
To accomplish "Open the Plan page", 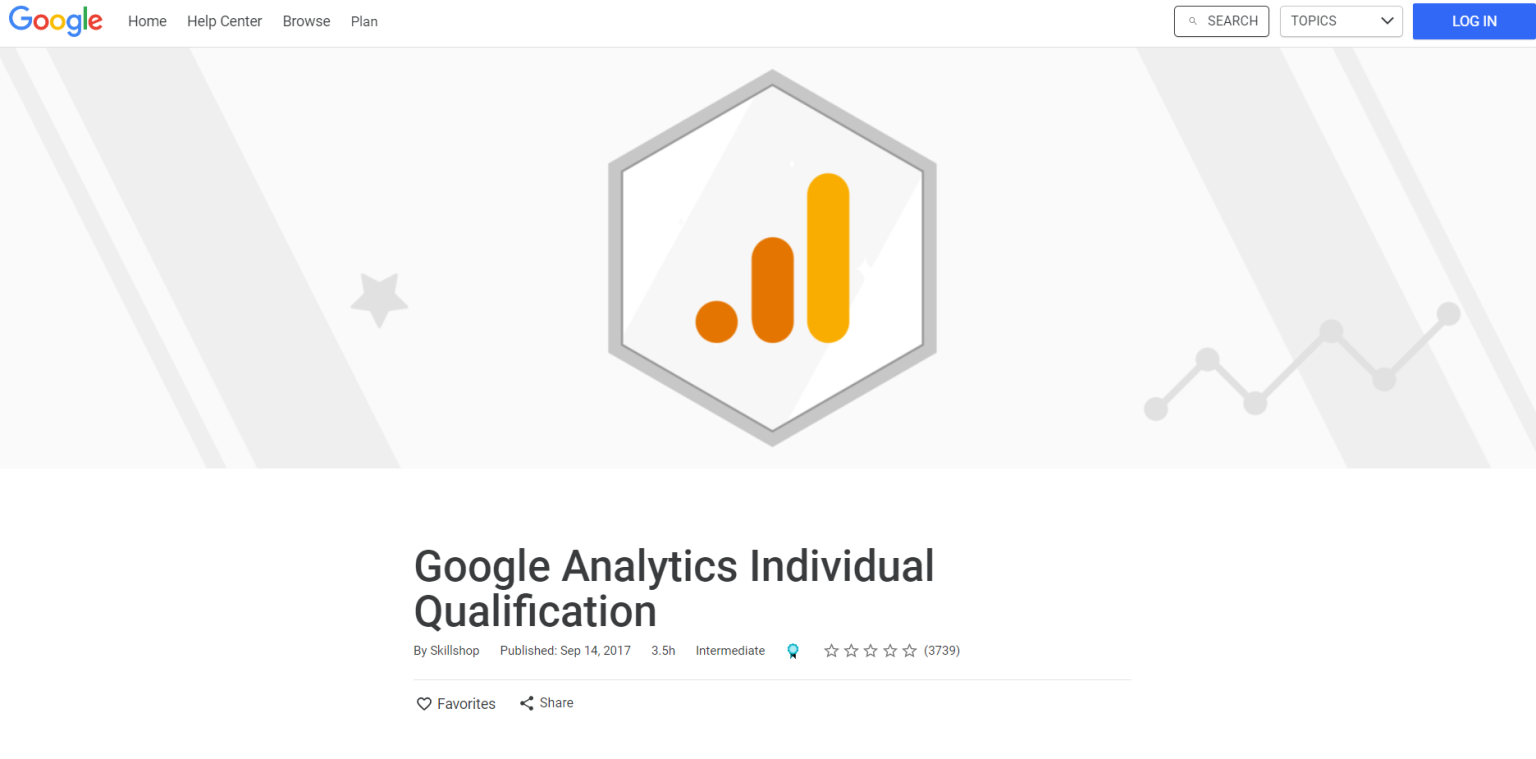I will coord(364,20).
